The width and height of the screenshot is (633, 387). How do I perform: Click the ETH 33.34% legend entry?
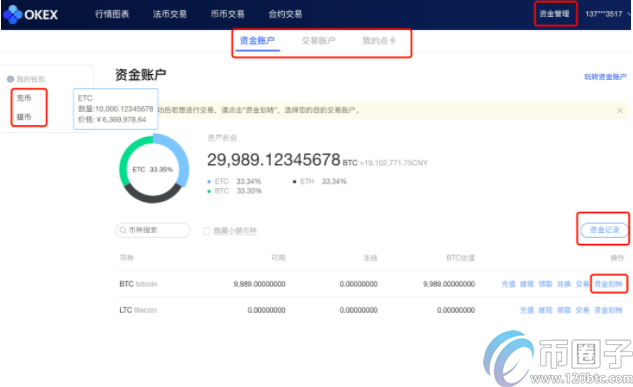pos(320,182)
